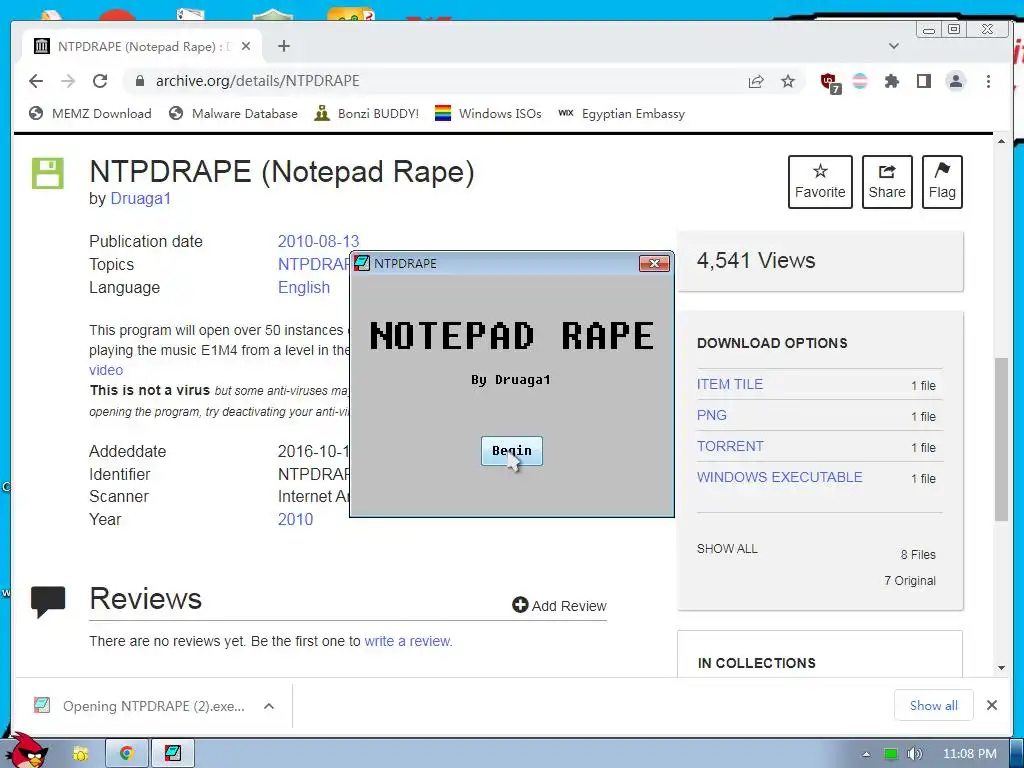Open the Egyptian Embassy bookmark

(x=621, y=114)
